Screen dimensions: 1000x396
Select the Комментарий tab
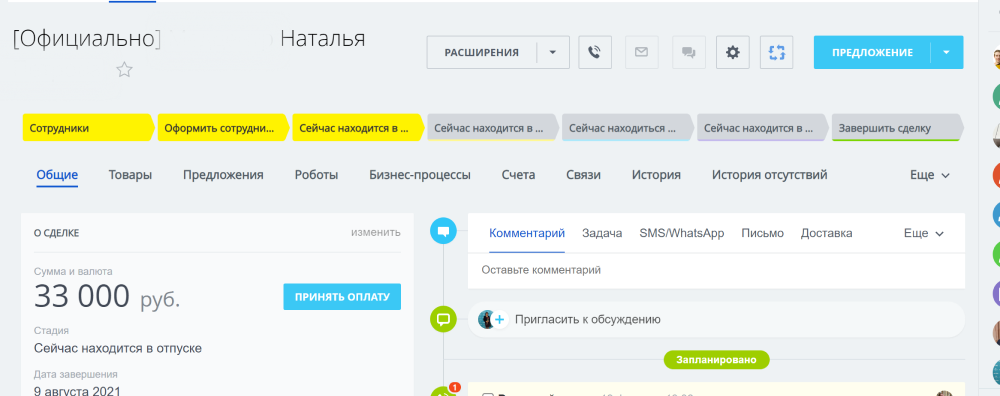[527, 233]
